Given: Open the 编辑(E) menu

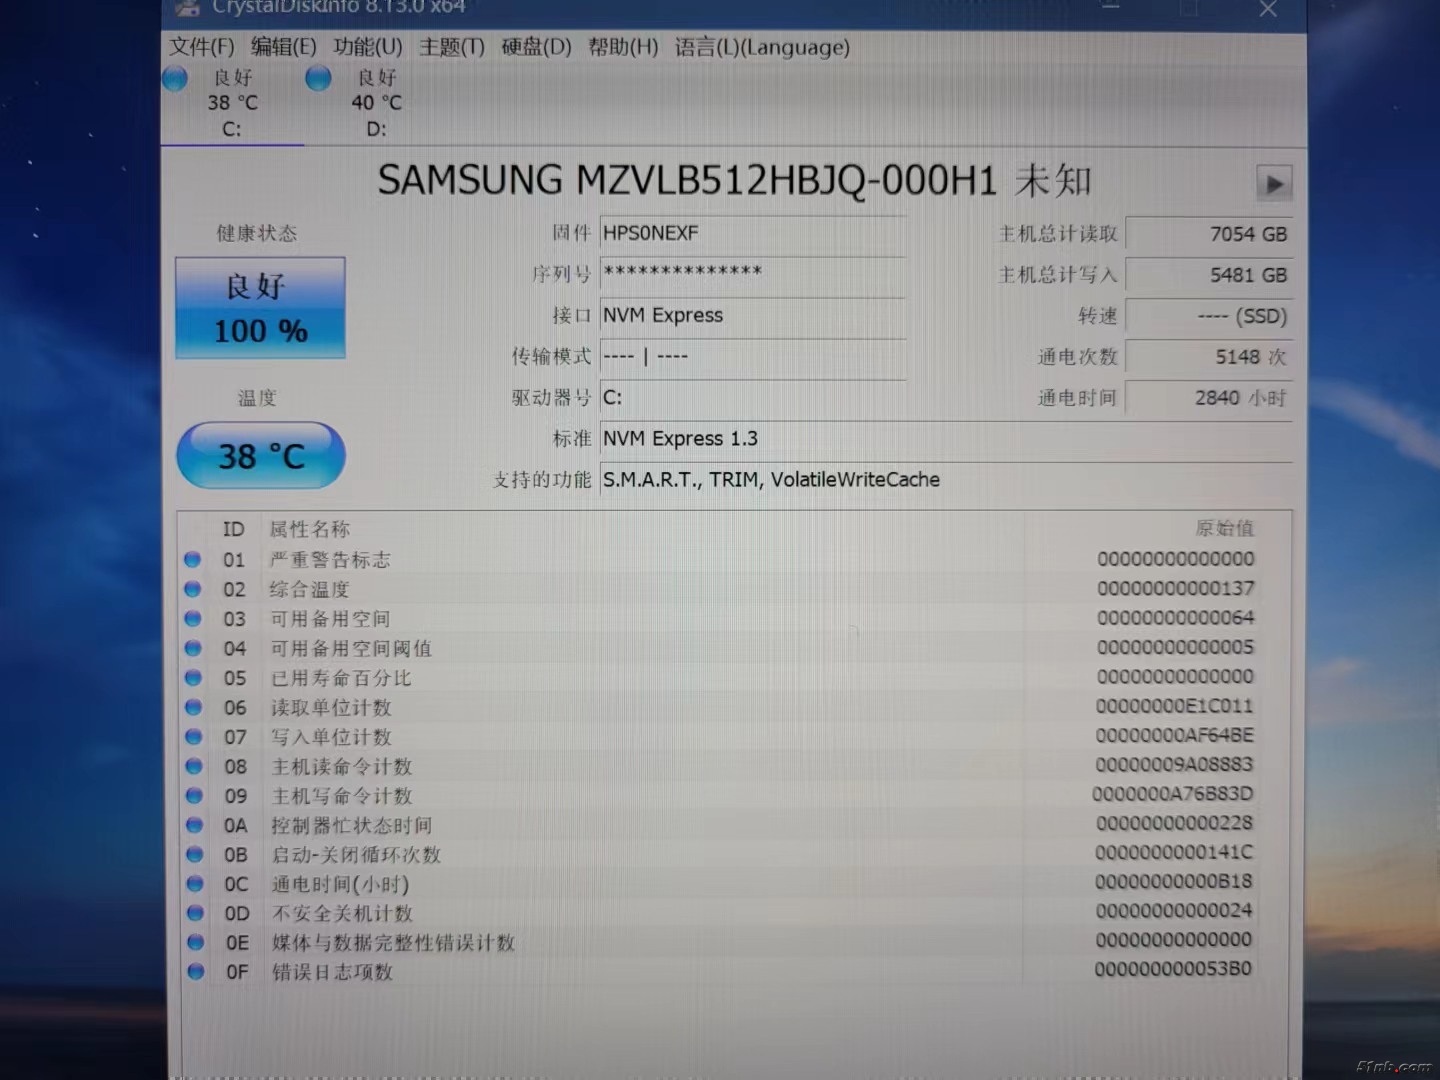Looking at the screenshot, I should 283,47.
